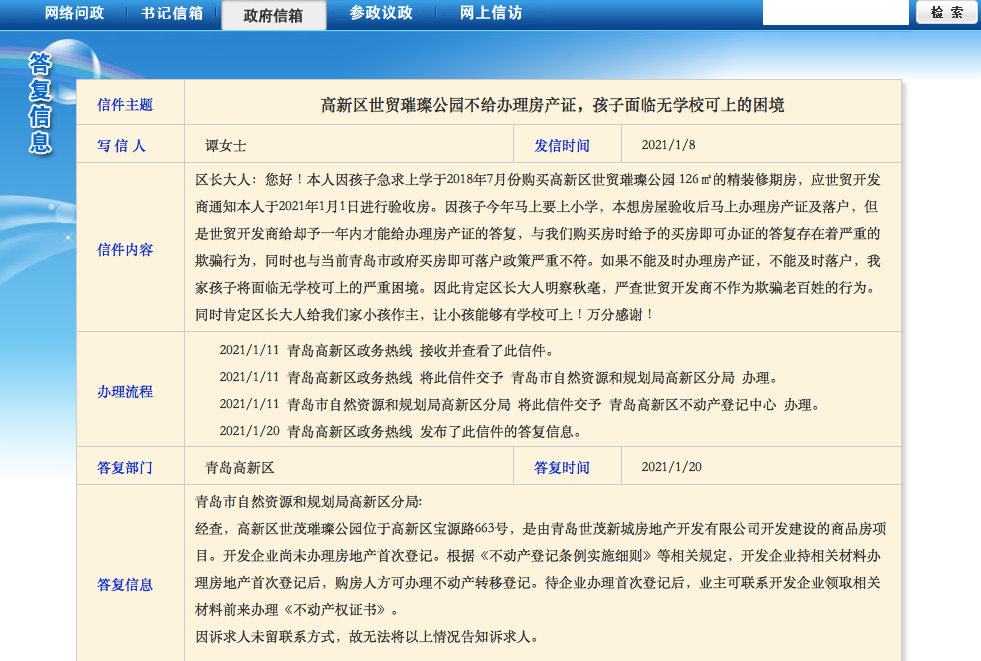Select the send date 2021/1/8

pos(668,145)
